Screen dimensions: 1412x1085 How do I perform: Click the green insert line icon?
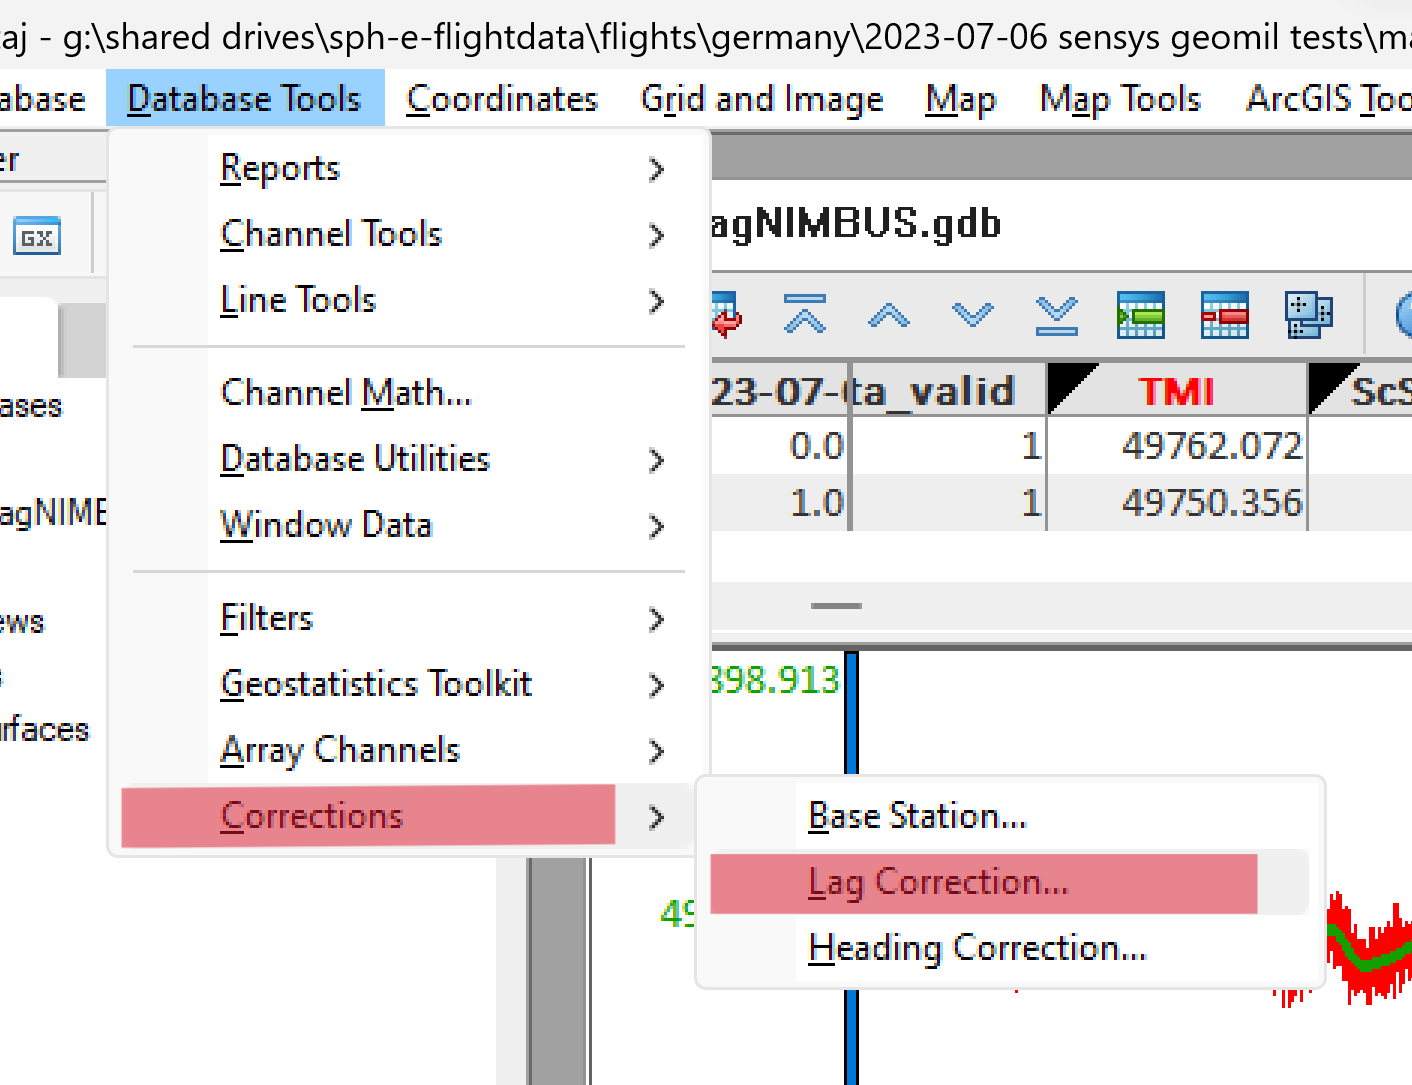tap(1140, 315)
